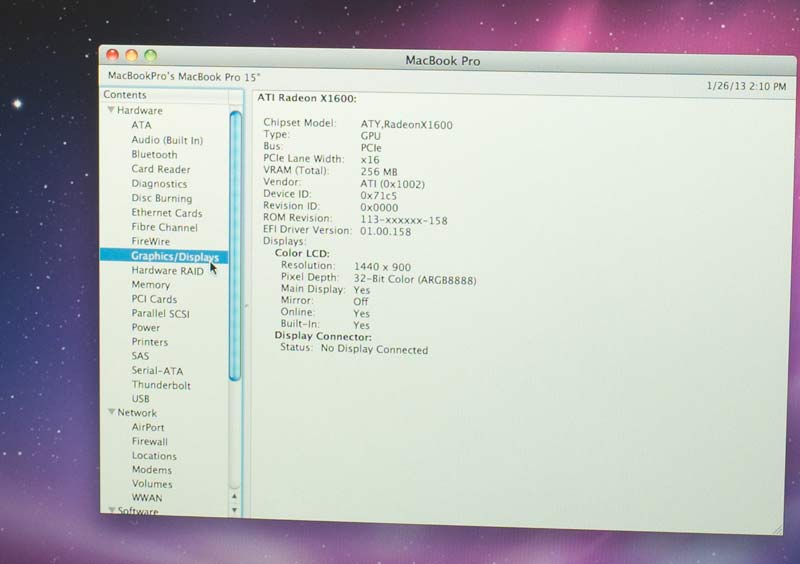The image size is (800, 564).
Task: Click the ATI (0x1002) vendor value
Action: [392, 184]
